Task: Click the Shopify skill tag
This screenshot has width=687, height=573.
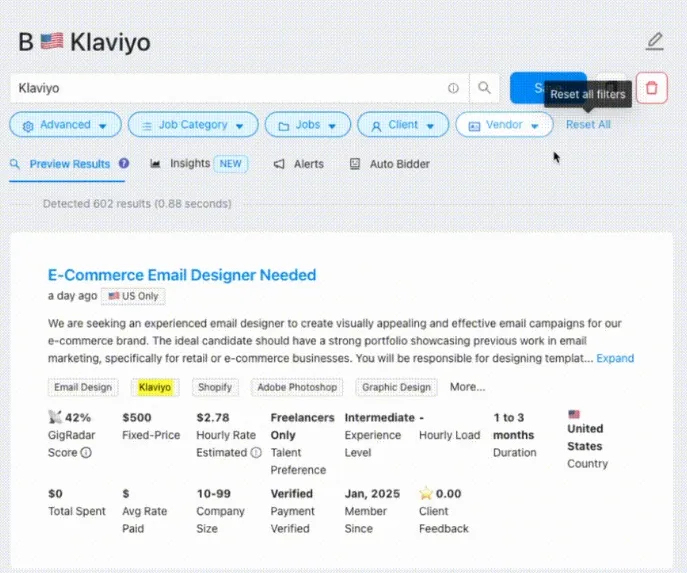Action: click(x=215, y=387)
